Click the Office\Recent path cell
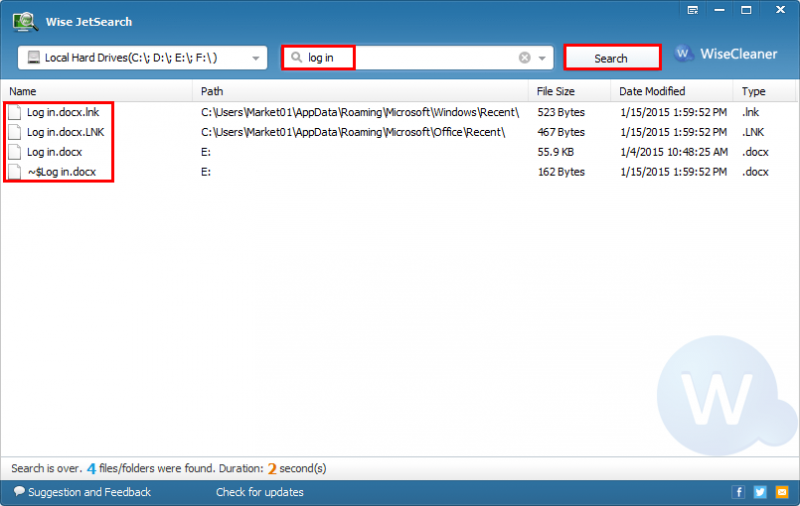Viewport: 800px width, 506px height. point(353,132)
